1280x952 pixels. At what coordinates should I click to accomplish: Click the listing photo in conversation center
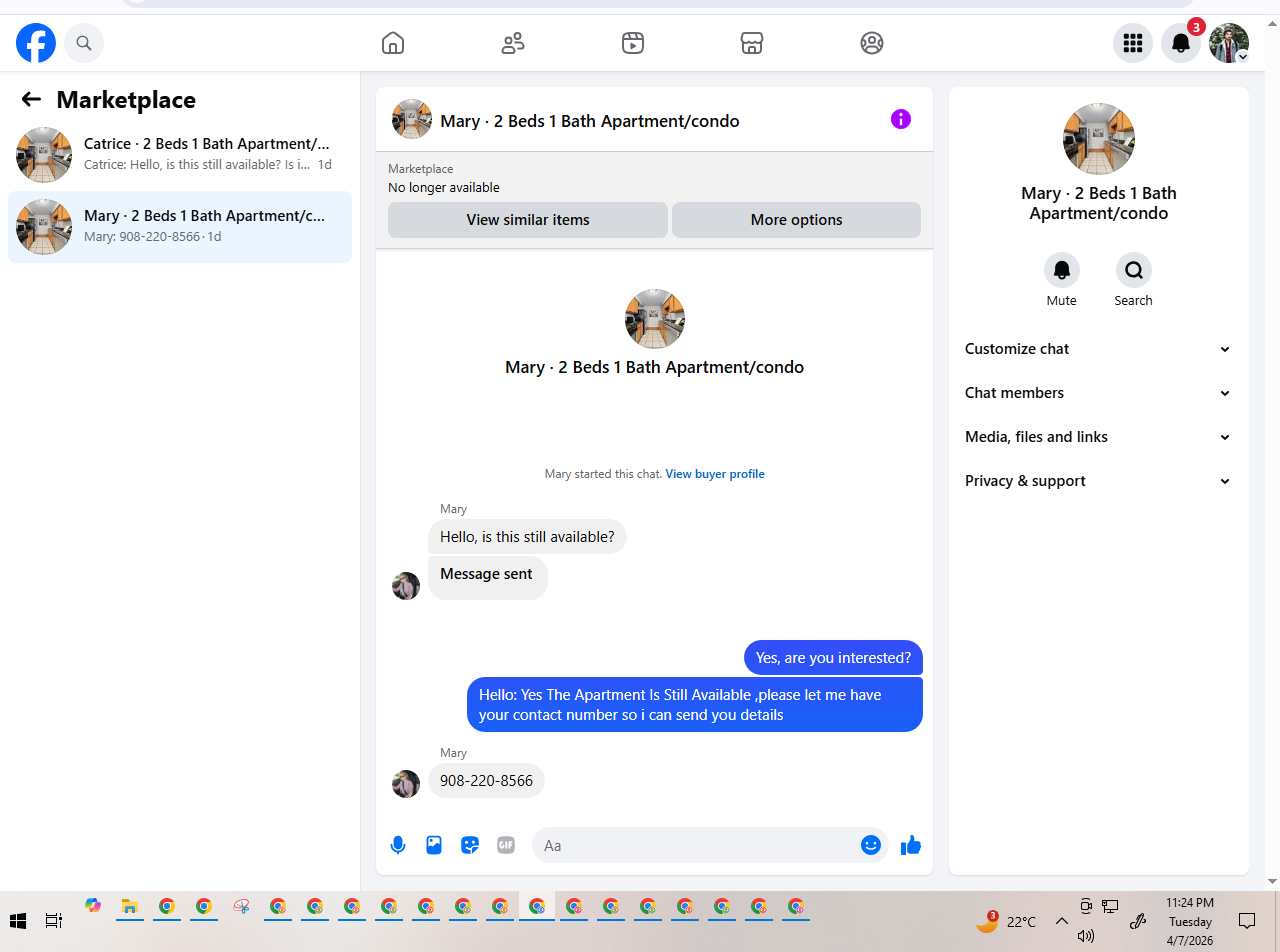point(655,319)
